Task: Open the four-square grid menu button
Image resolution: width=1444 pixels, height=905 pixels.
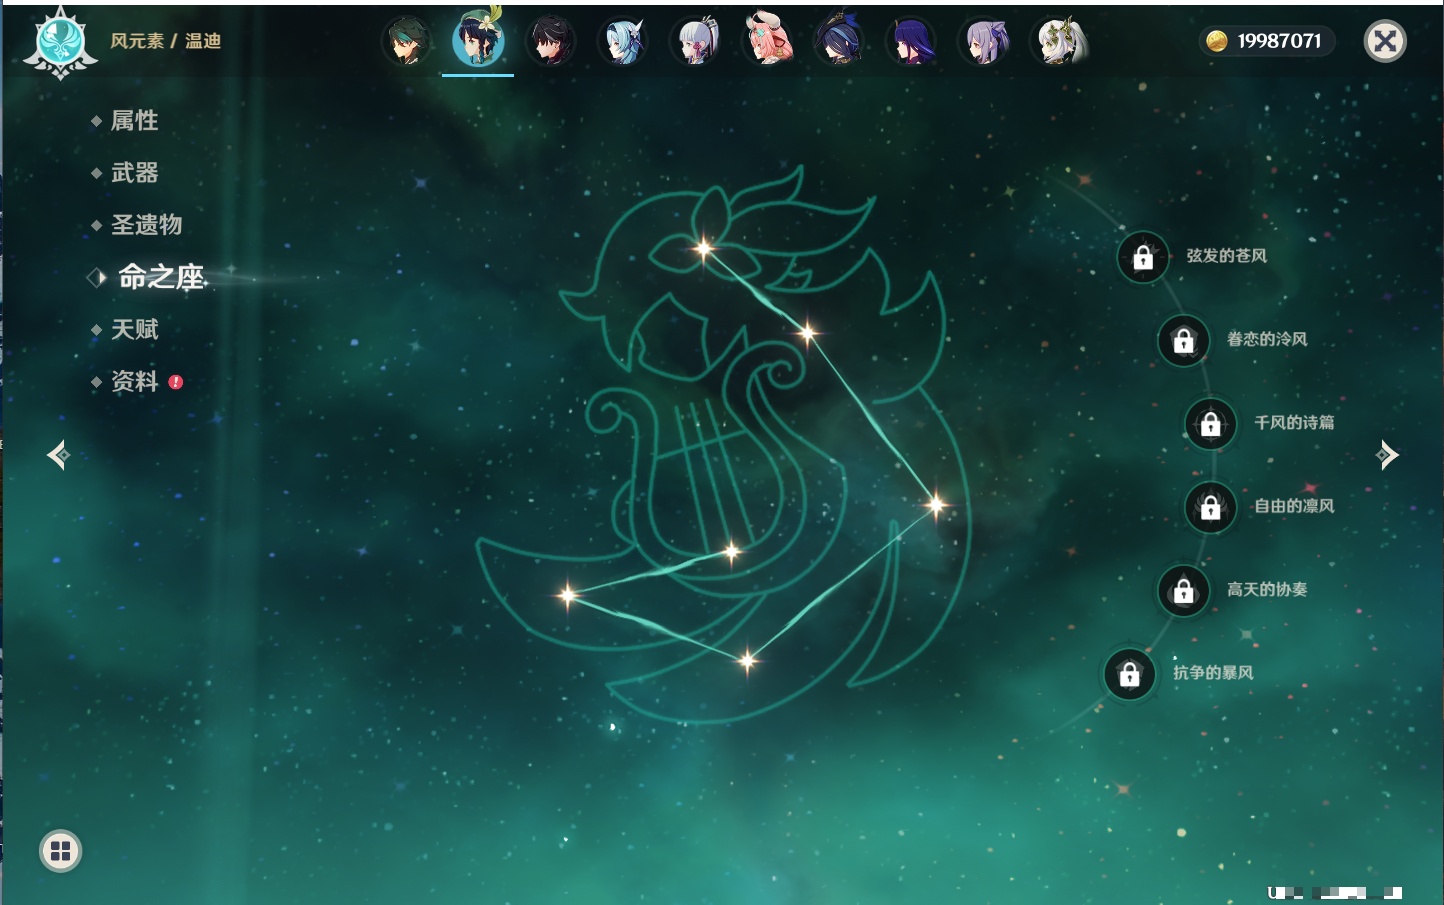Action: pos(60,851)
